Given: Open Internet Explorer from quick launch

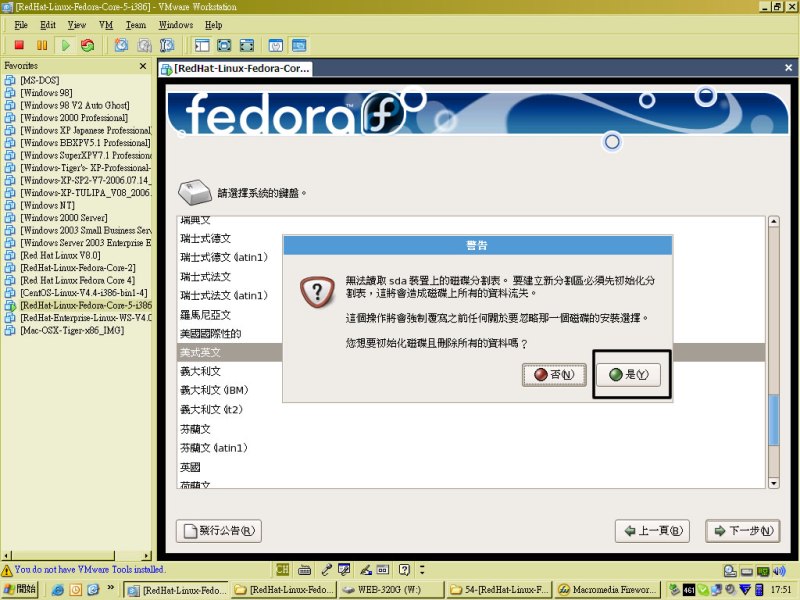Looking at the screenshot, I should [x=58, y=590].
